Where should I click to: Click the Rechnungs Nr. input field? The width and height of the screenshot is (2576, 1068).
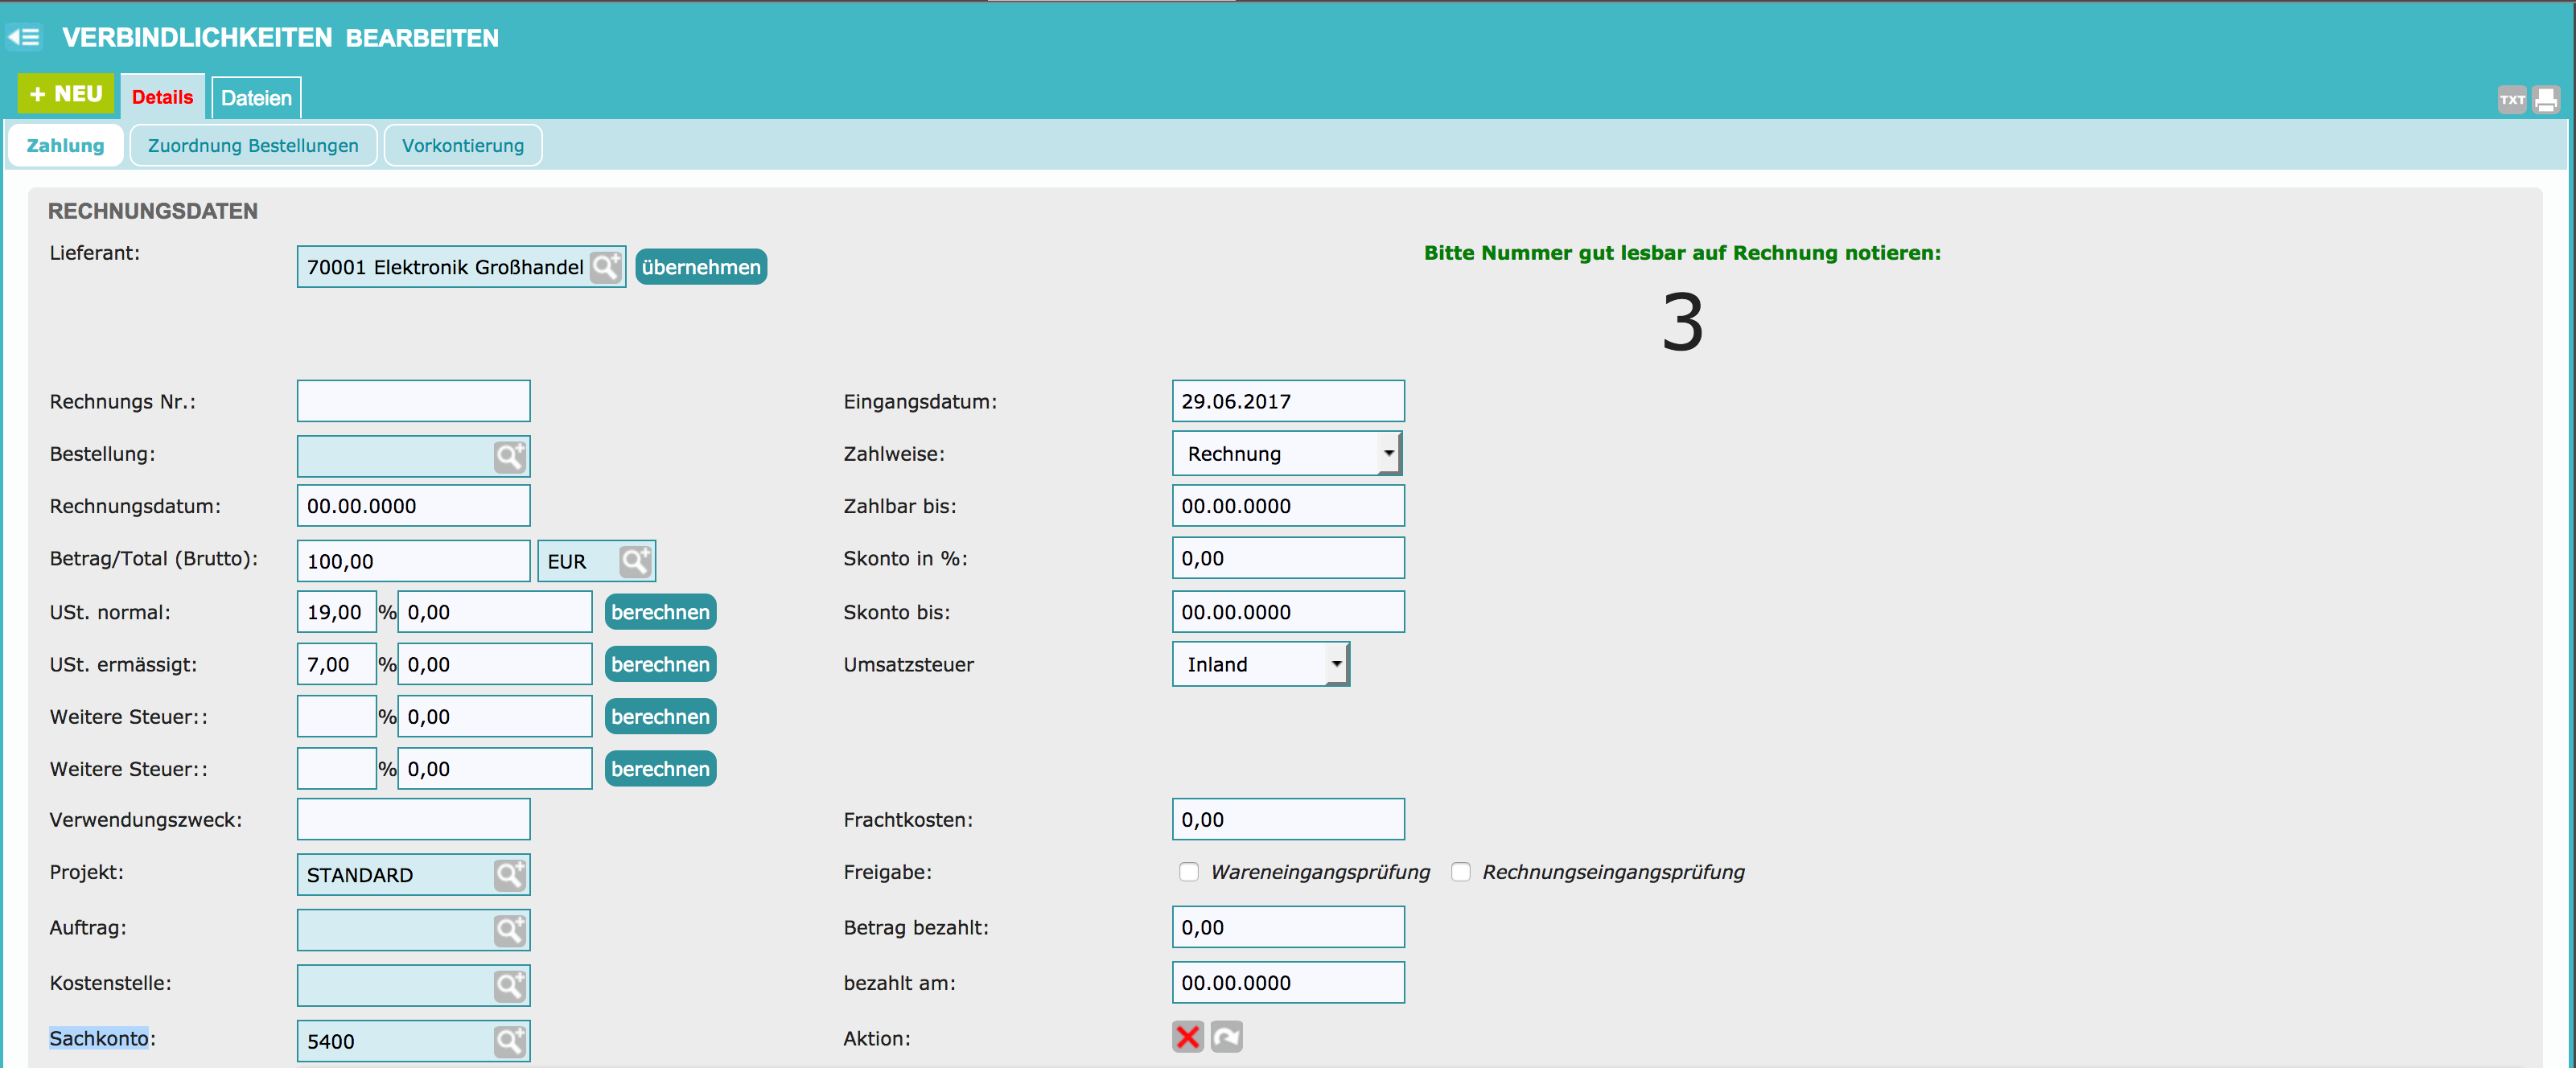[413, 401]
